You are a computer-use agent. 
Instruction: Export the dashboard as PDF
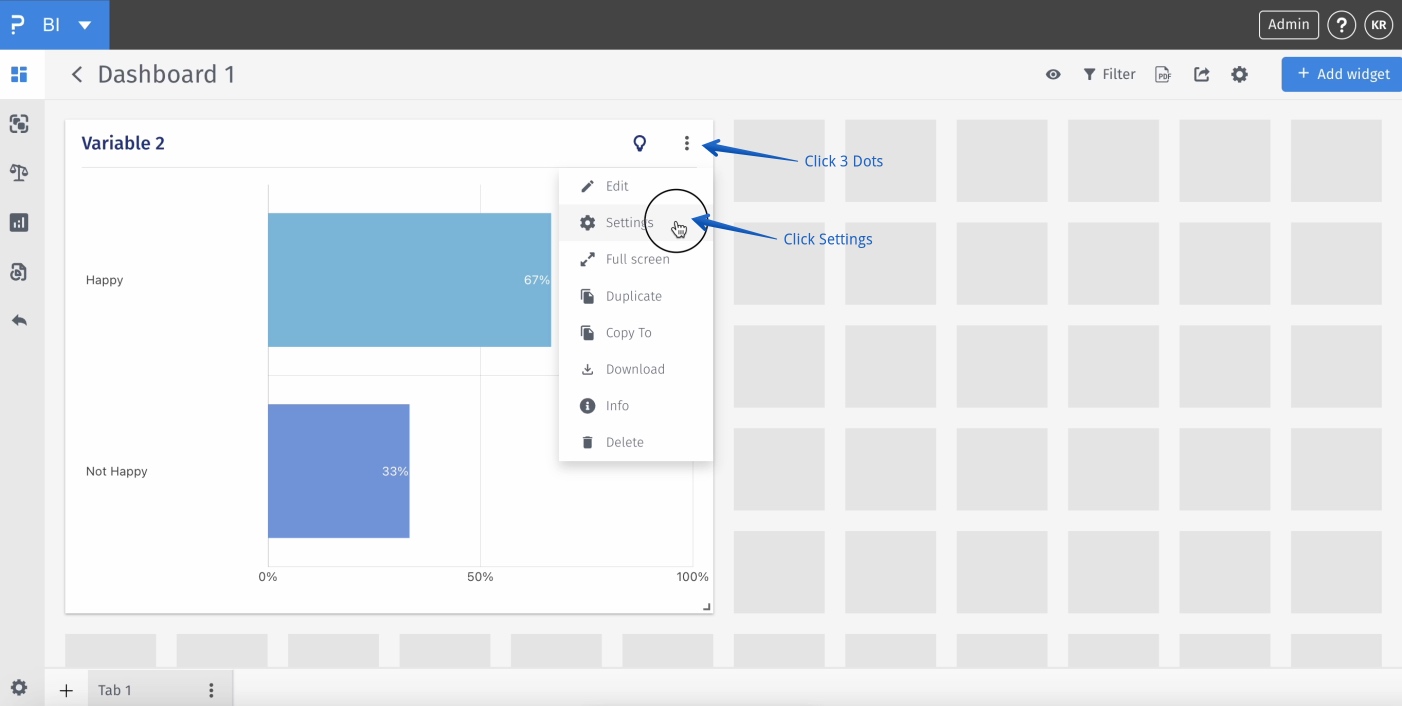(x=1163, y=74)
